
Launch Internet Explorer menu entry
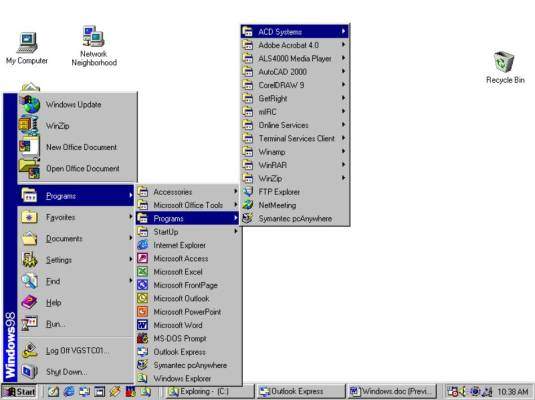(x=188, y=245)
